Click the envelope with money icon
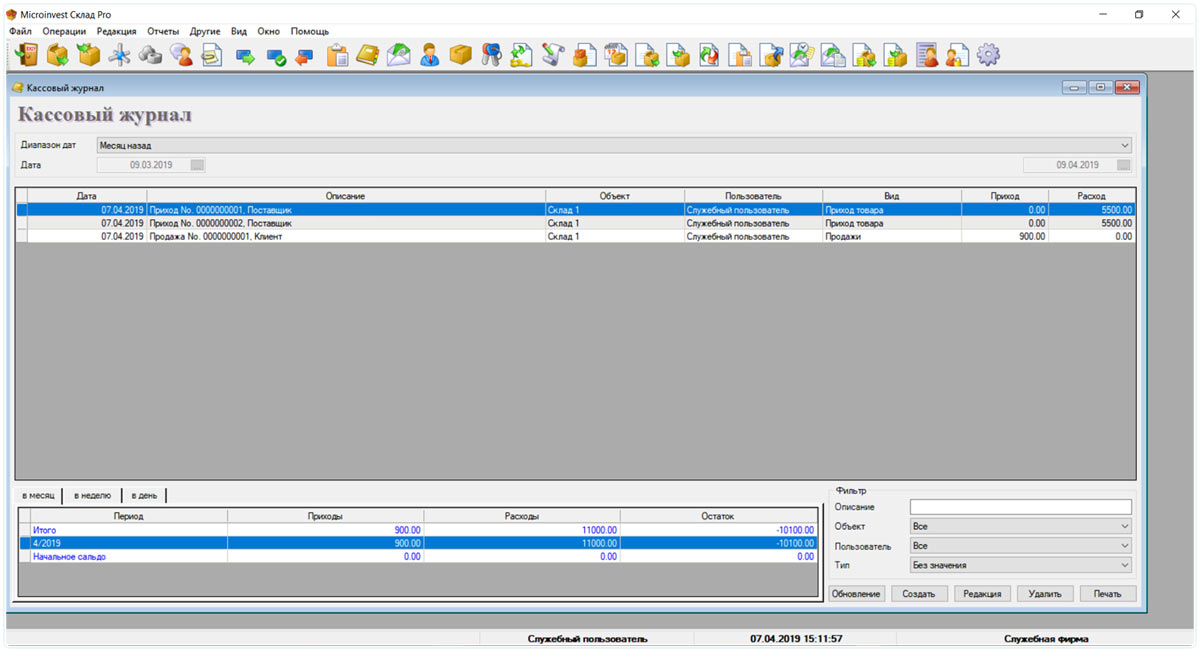 tap(399, 55)
